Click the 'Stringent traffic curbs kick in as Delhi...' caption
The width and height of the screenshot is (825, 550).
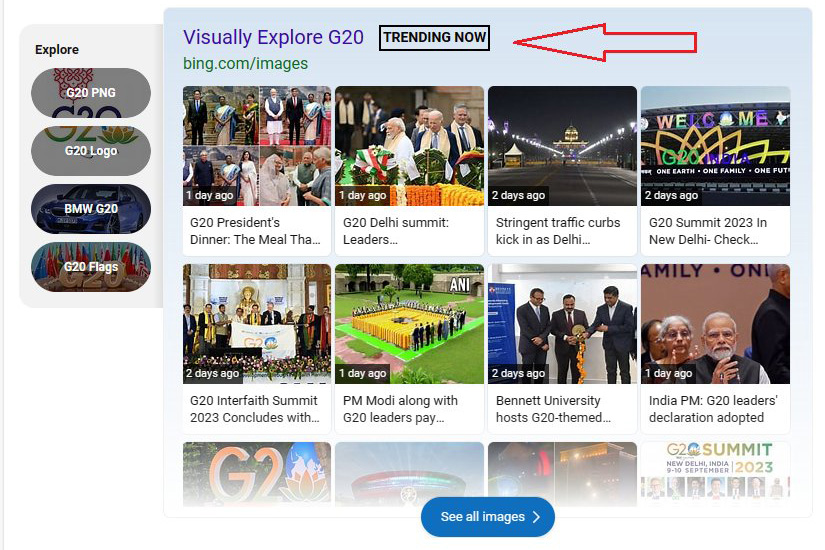point(558,231)
